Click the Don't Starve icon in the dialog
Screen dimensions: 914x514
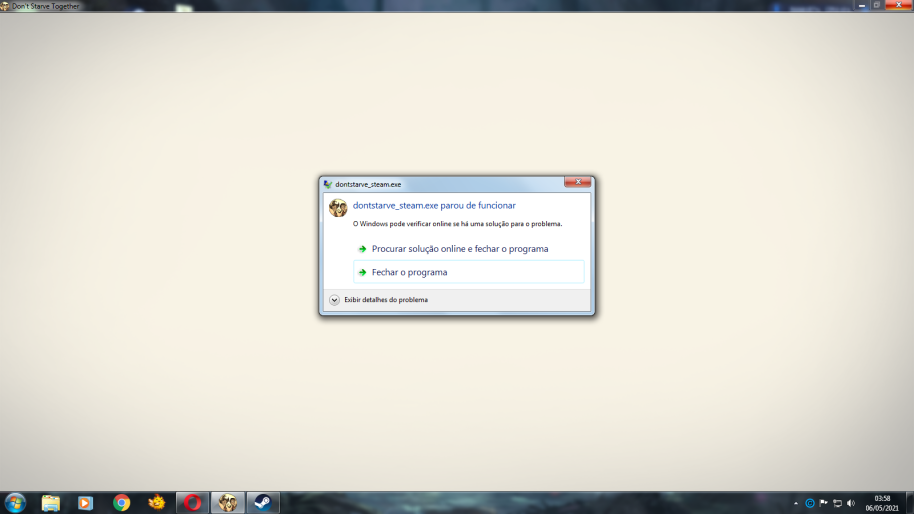point(338,207)
